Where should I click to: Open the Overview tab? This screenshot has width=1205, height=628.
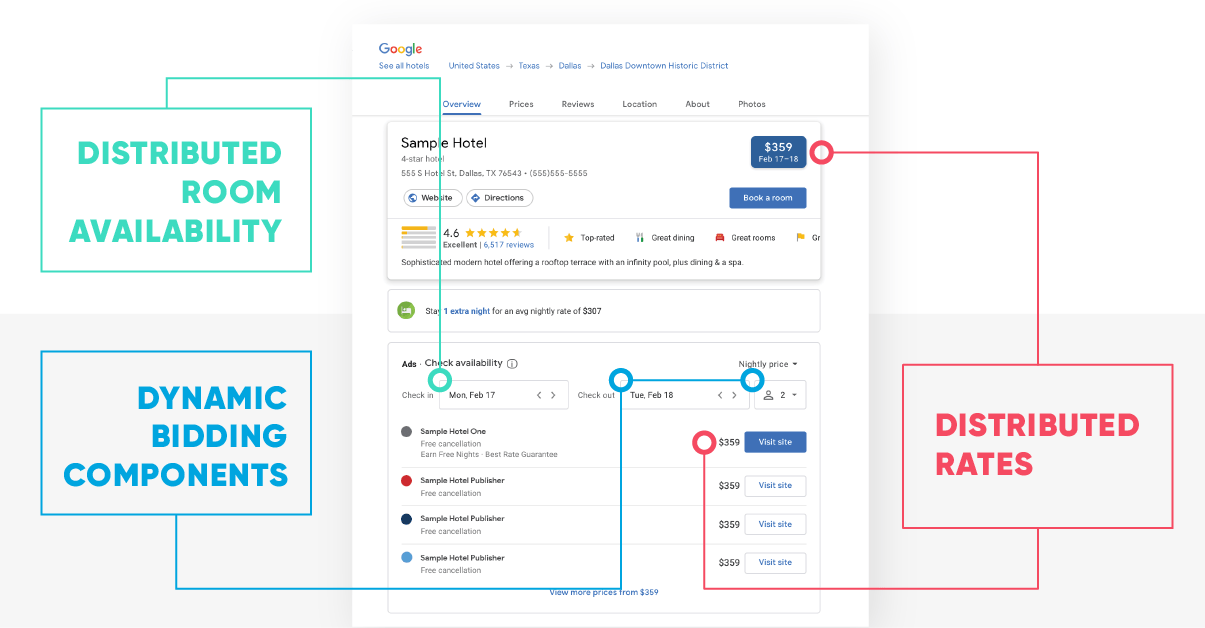tap(462, 104)
